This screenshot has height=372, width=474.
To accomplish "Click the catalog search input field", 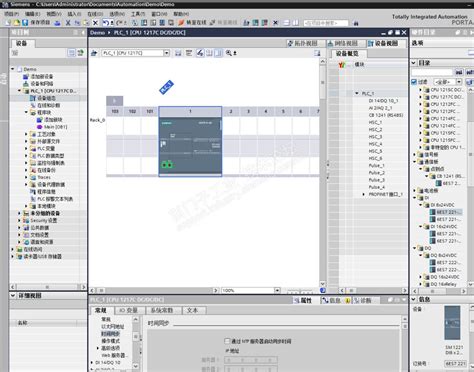I will pos(432,72).
